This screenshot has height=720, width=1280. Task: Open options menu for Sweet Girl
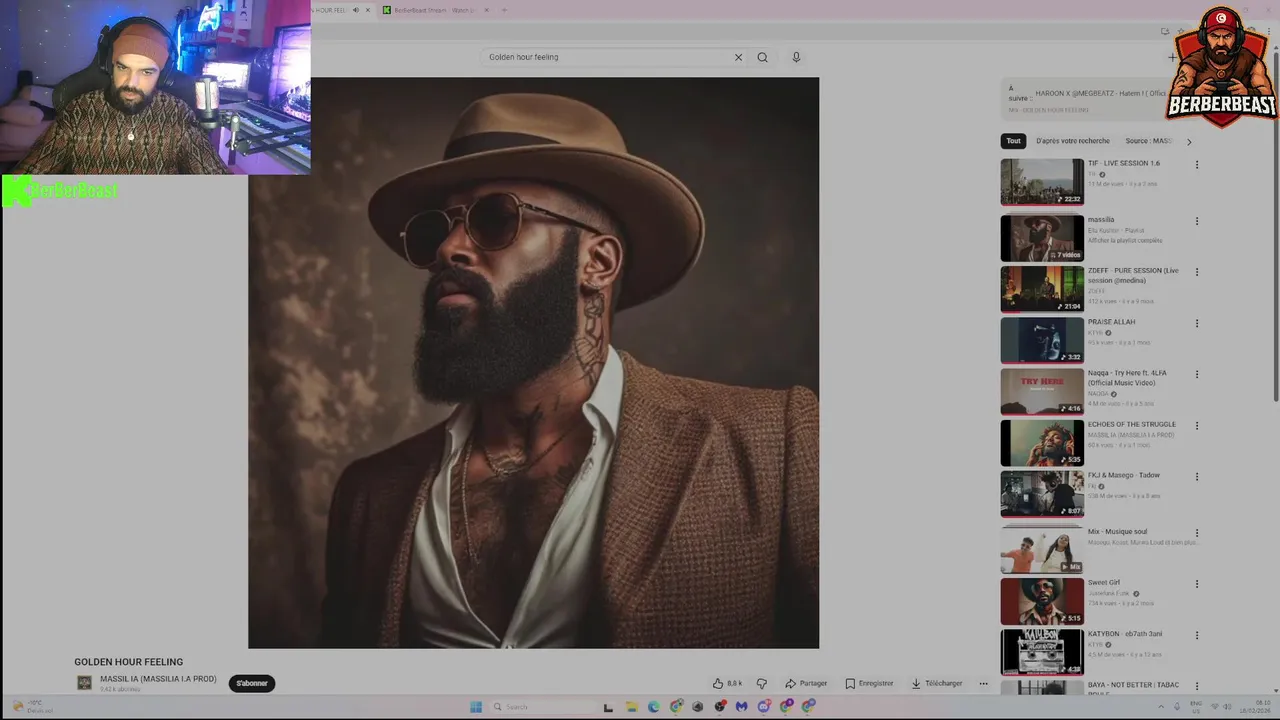1196,584
